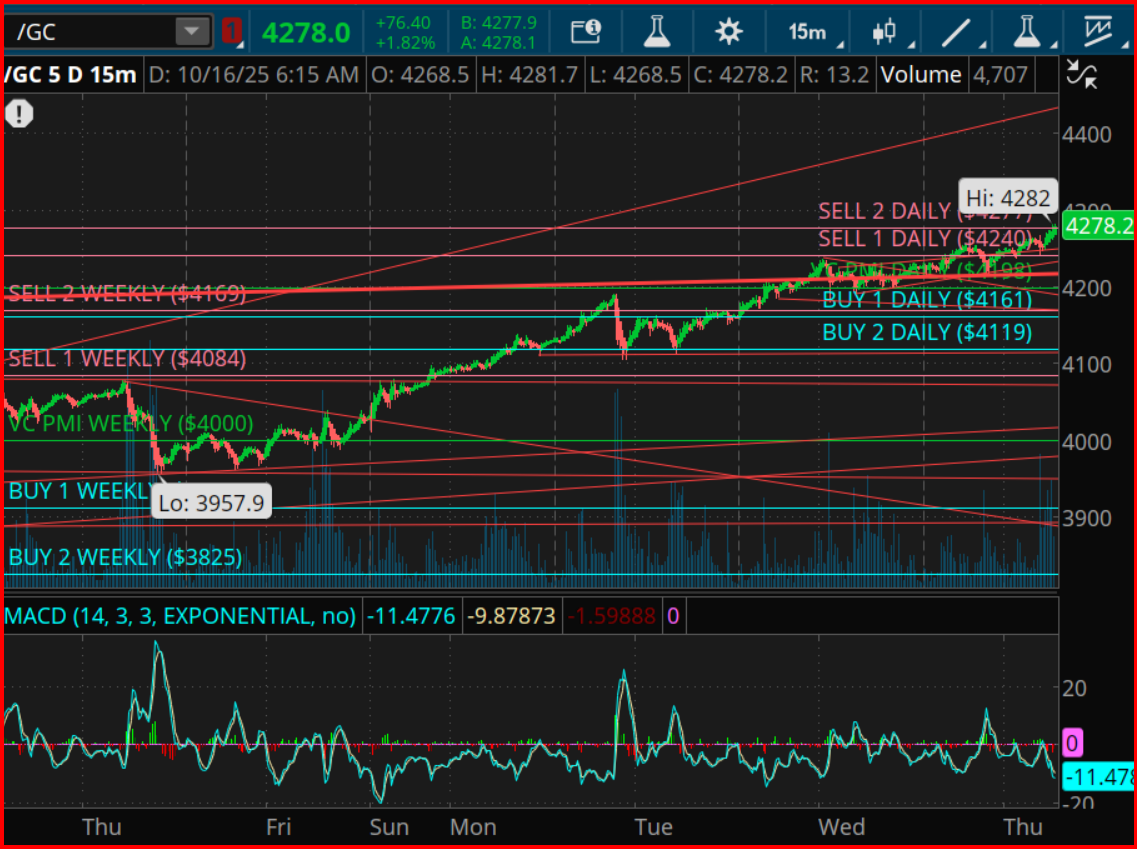Click the BUY 1 DAILY label
The width and height of the screenshot is (1137, 849).
click(x=927, y=299)
